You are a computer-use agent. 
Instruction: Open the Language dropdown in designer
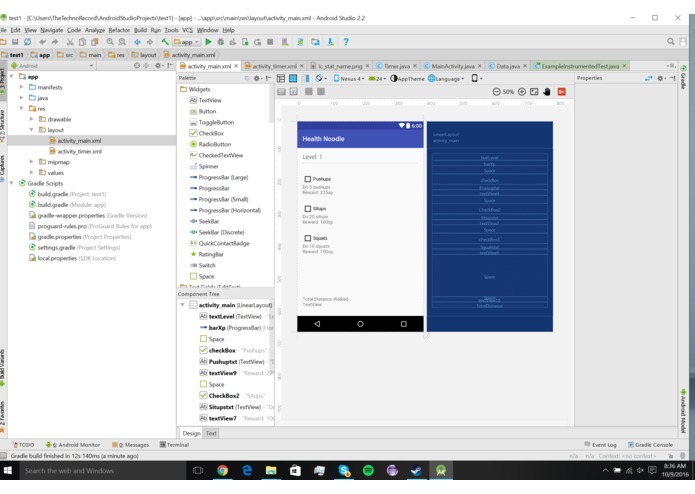[446, 78]
